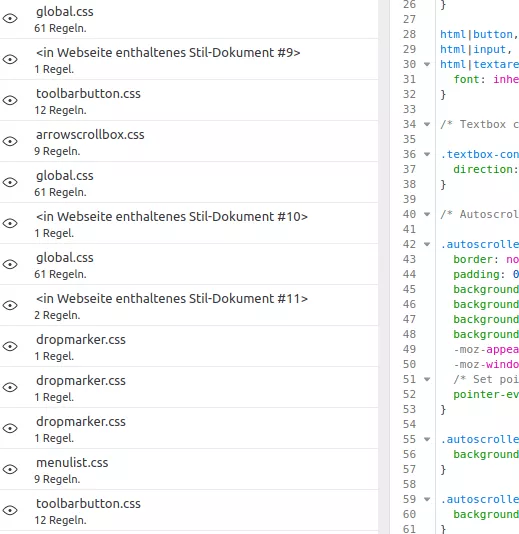The height and width of the screenshot is (534, 519).
Task: Place cursor on the font: inherit line
Action: [486, 79]
